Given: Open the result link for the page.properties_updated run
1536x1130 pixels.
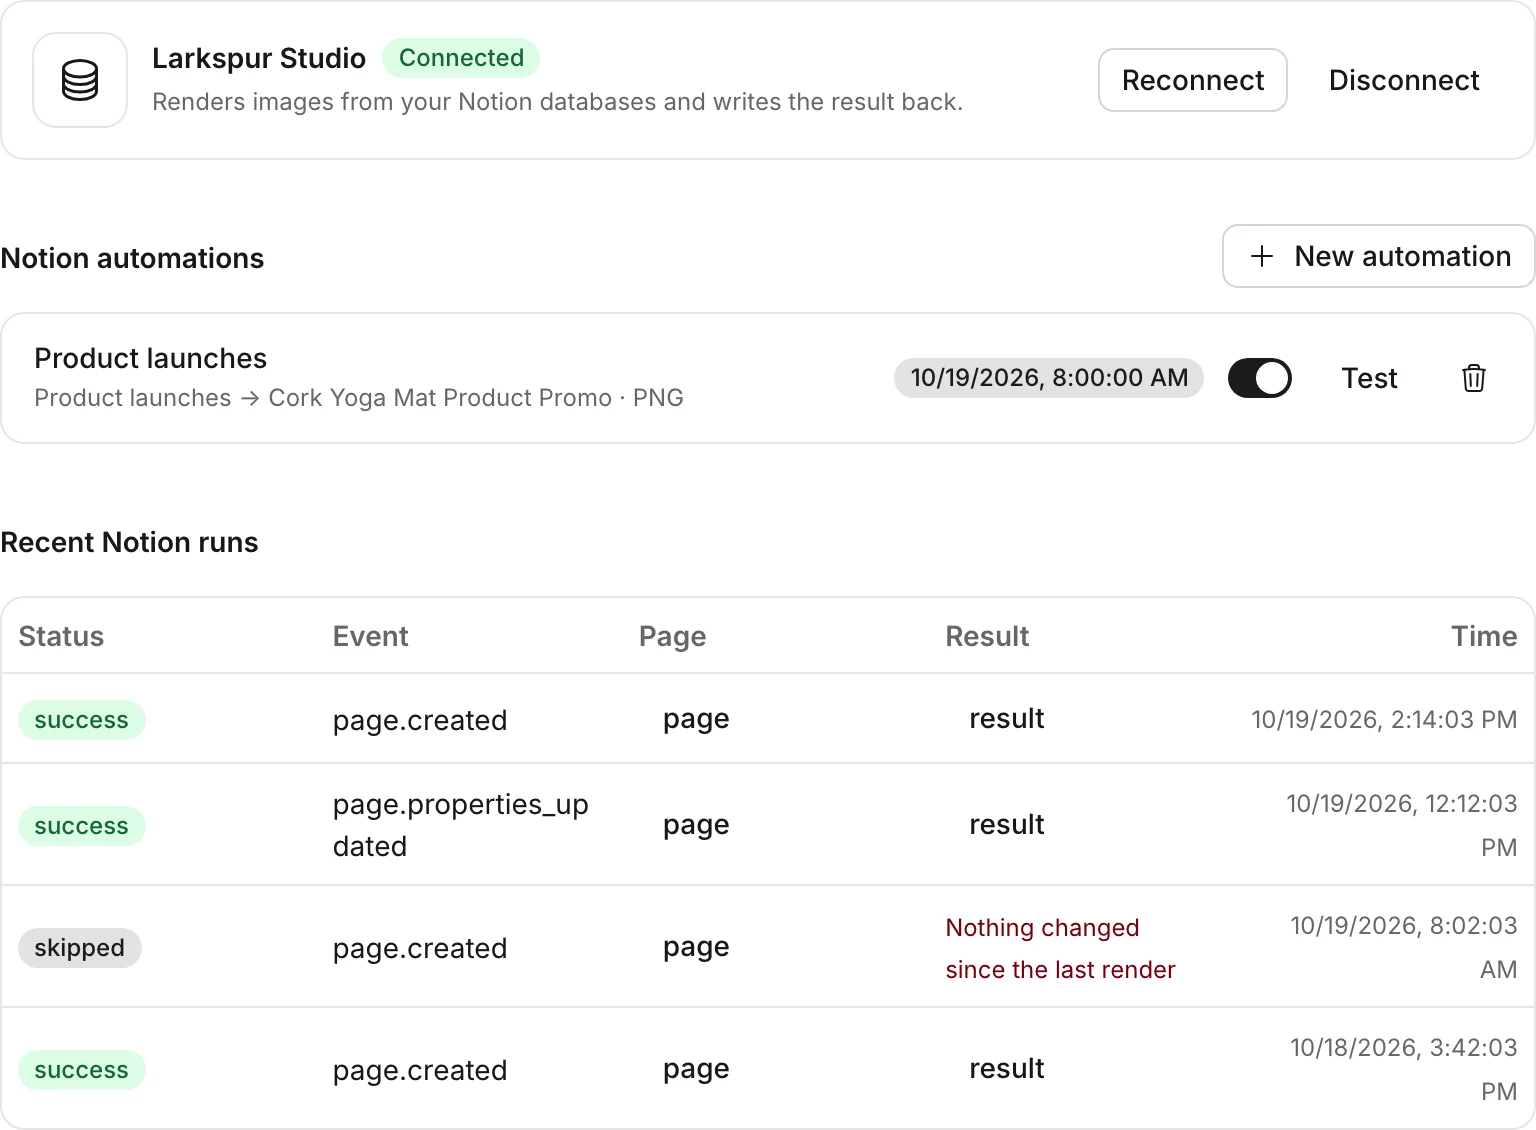Looking at the screenshot, I should (x=1006, y=825).
